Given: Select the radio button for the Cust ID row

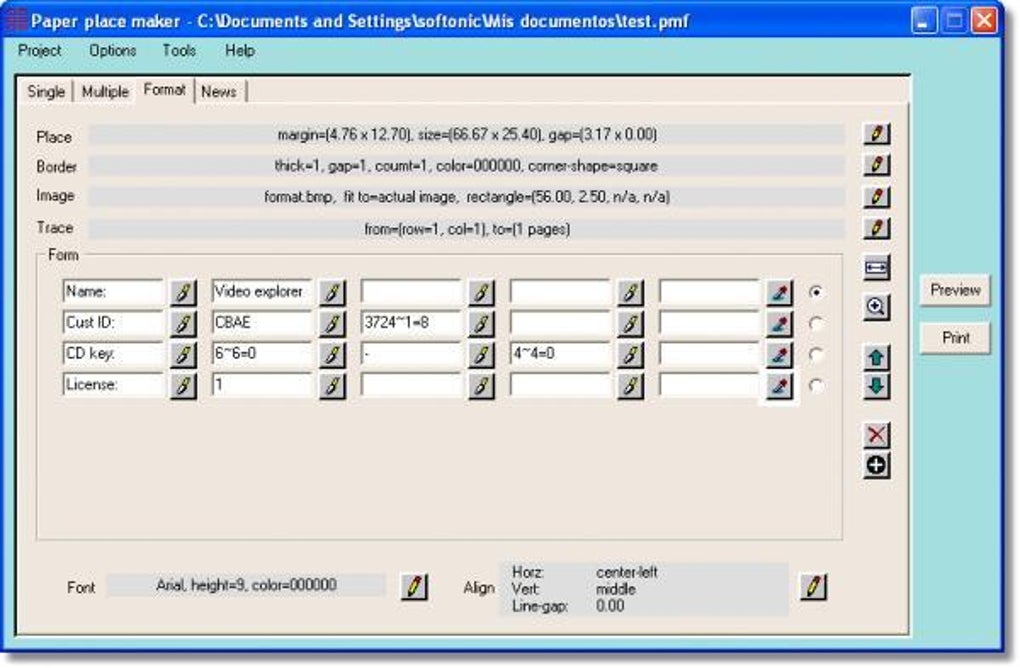Looking at the screenshot, I should point(816,323).
